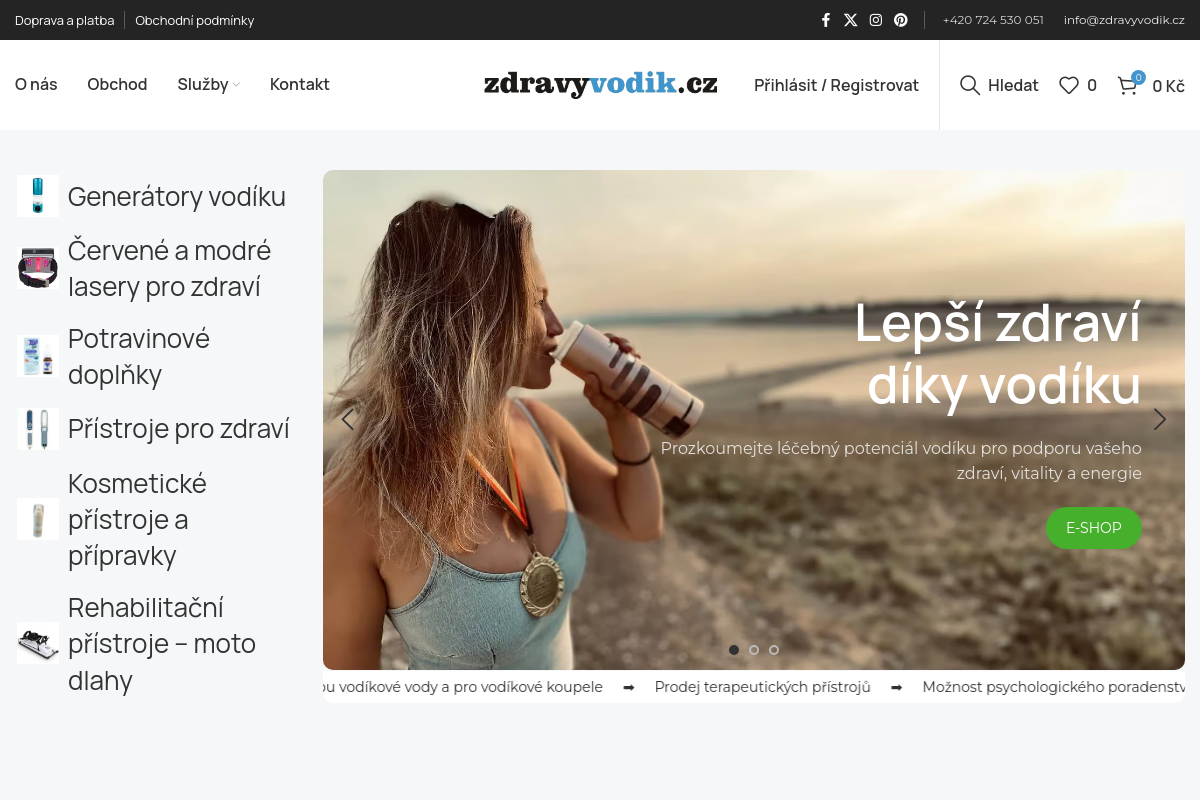Click the Pinterest icon

[900, 20]
